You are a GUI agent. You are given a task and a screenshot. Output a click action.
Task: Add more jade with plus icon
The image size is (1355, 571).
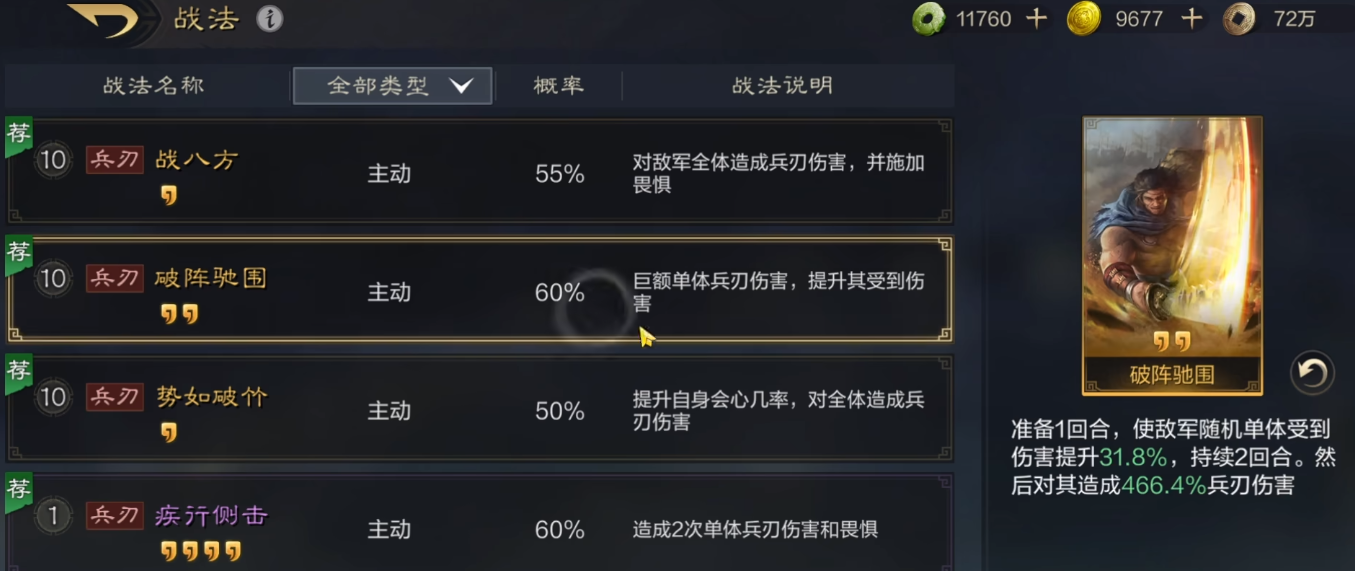(1037, 19)
